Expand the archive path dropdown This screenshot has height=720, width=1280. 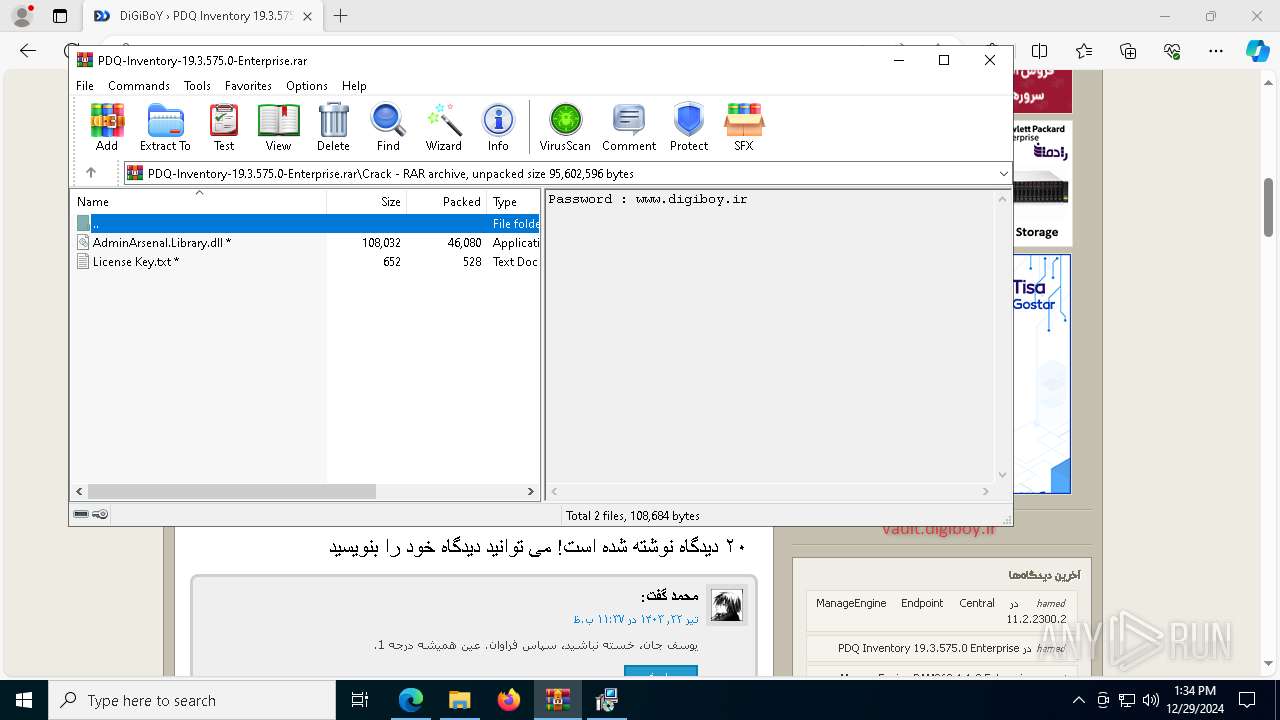[1003, 174]
